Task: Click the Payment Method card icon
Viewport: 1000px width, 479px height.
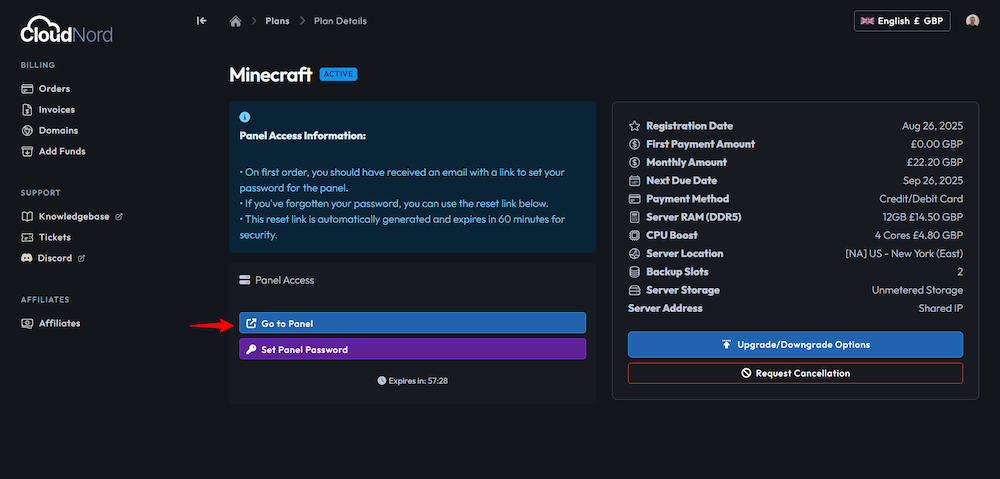Action: (x=634, y=199)
